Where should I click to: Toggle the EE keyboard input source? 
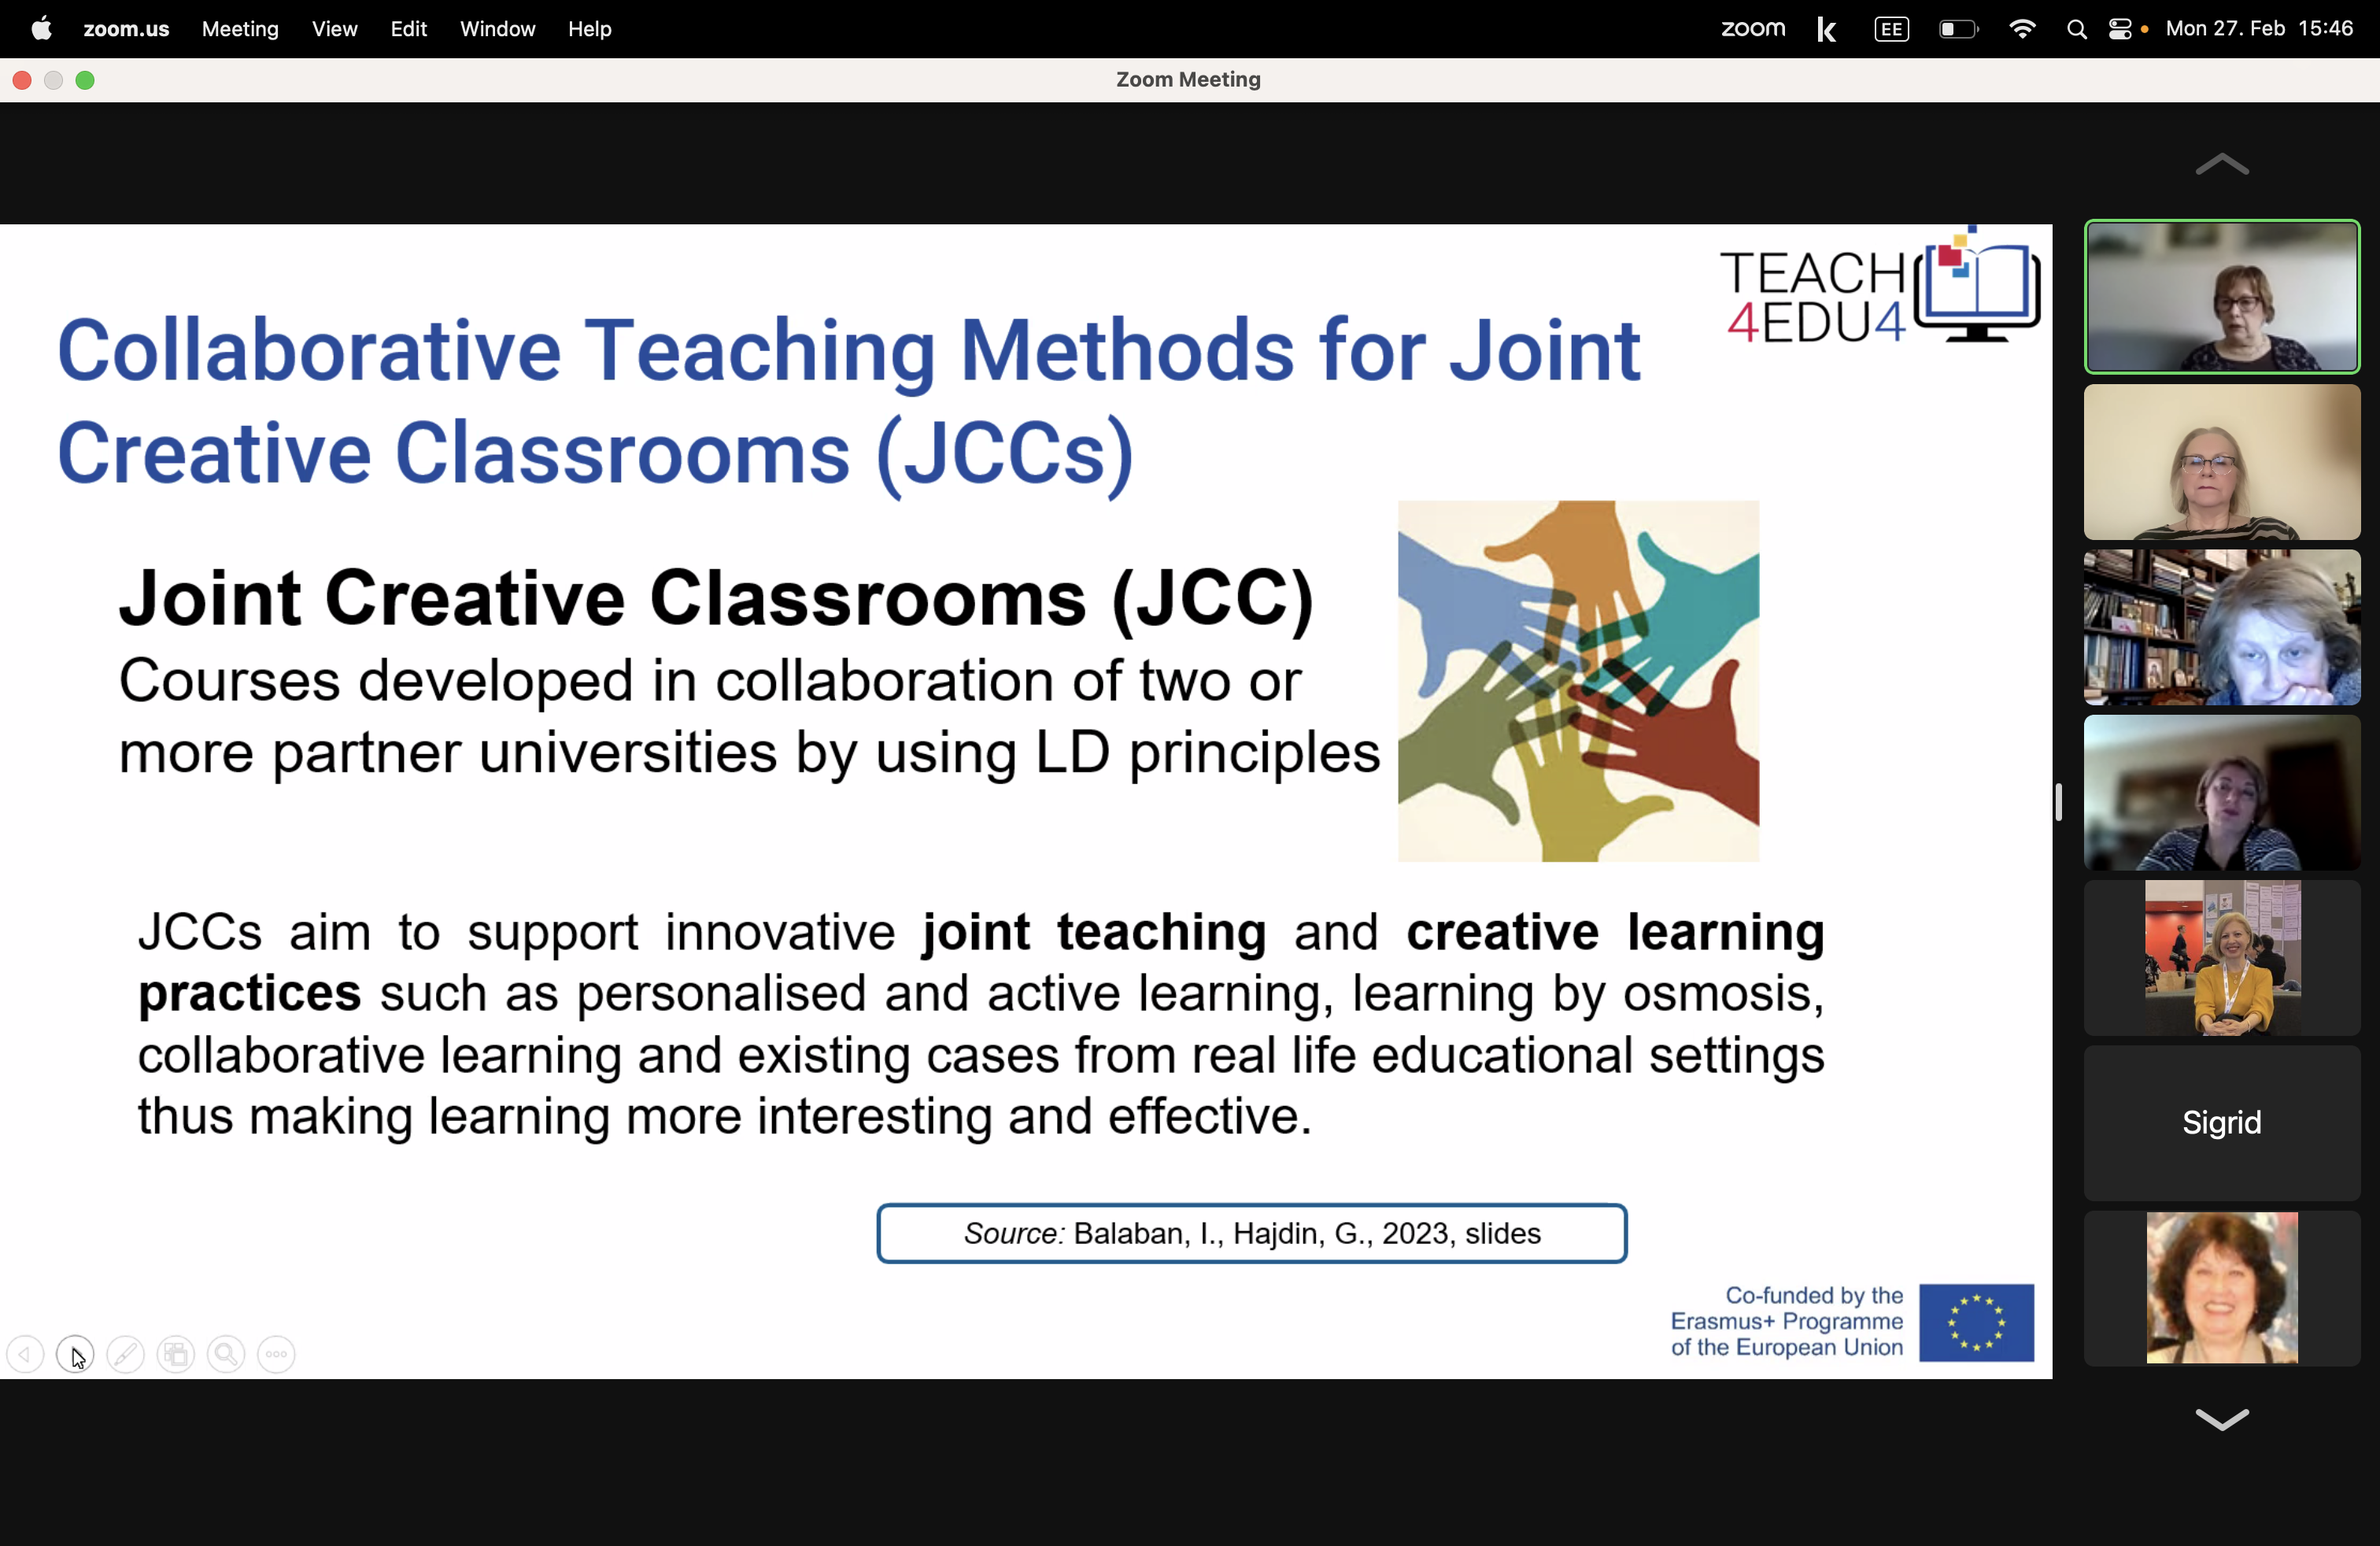(x=1891, y=30)
